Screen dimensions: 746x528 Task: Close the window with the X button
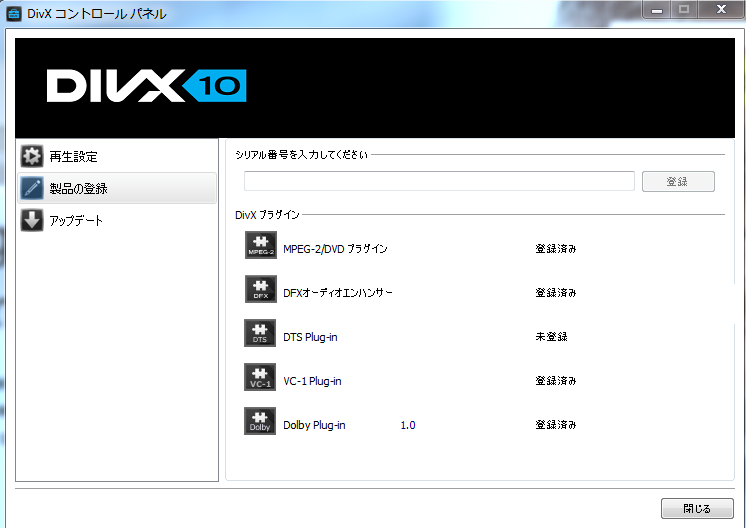(721, 10)
